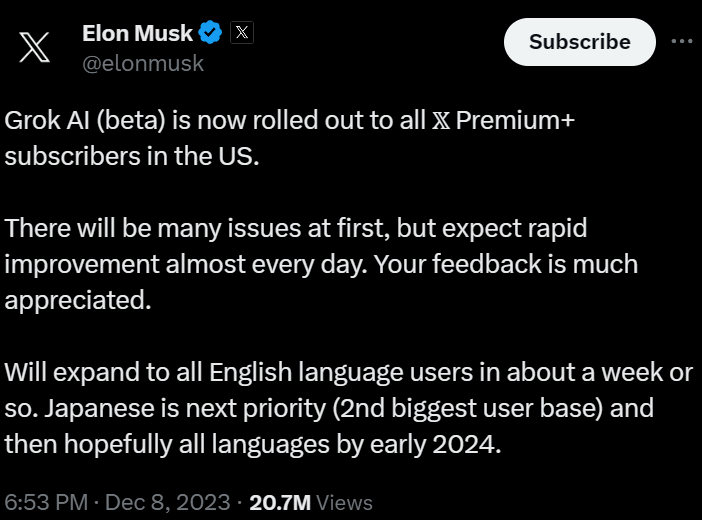702x520 pixels.
Task: Click the @elonmusk handle
Action: pos(142,63)
